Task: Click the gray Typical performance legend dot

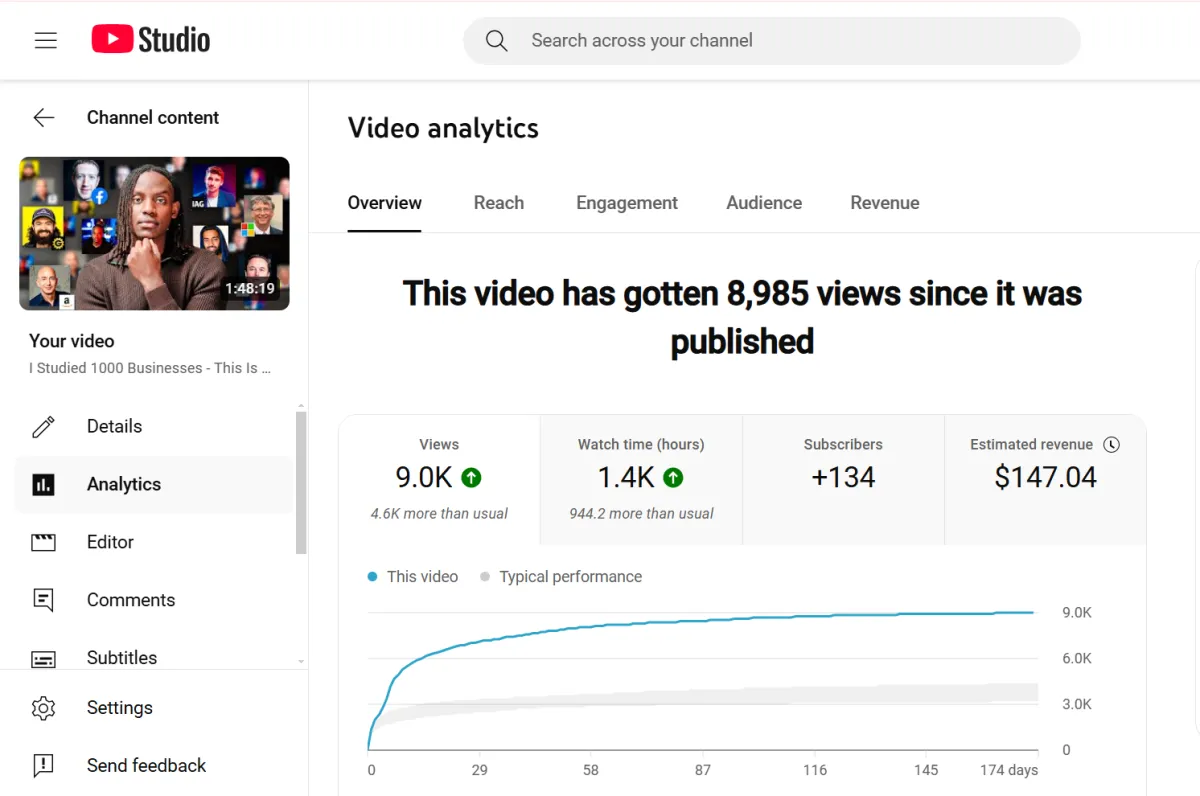Action: click(485, 577)
